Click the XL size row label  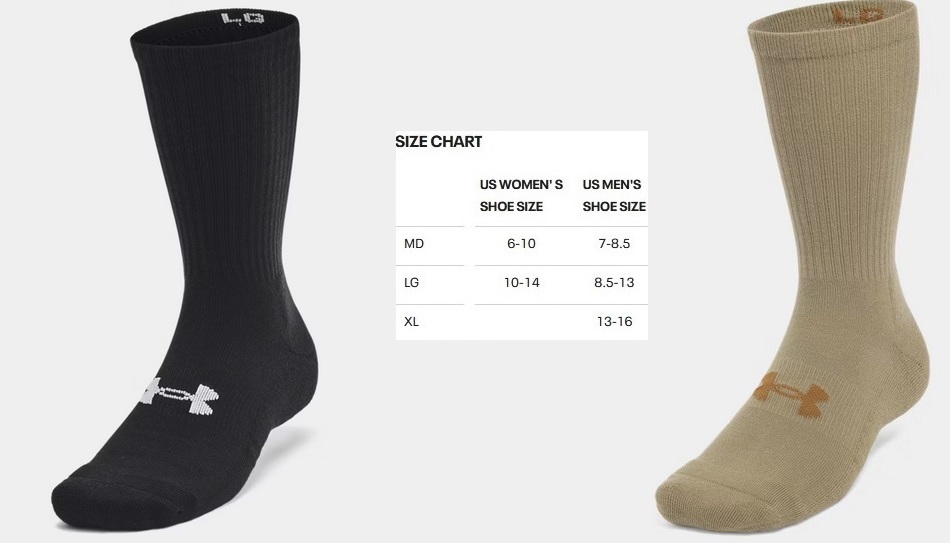pyautogui.click(x=411, y=321)
